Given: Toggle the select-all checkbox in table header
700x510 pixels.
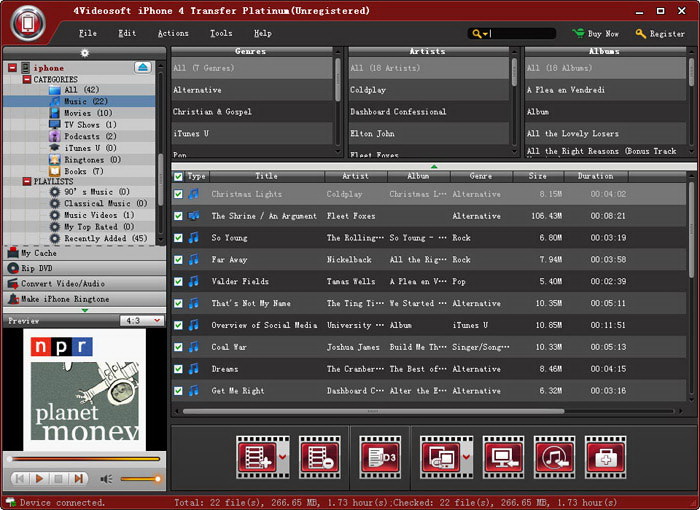Looking at the screenshot, I should click(178, 176).
